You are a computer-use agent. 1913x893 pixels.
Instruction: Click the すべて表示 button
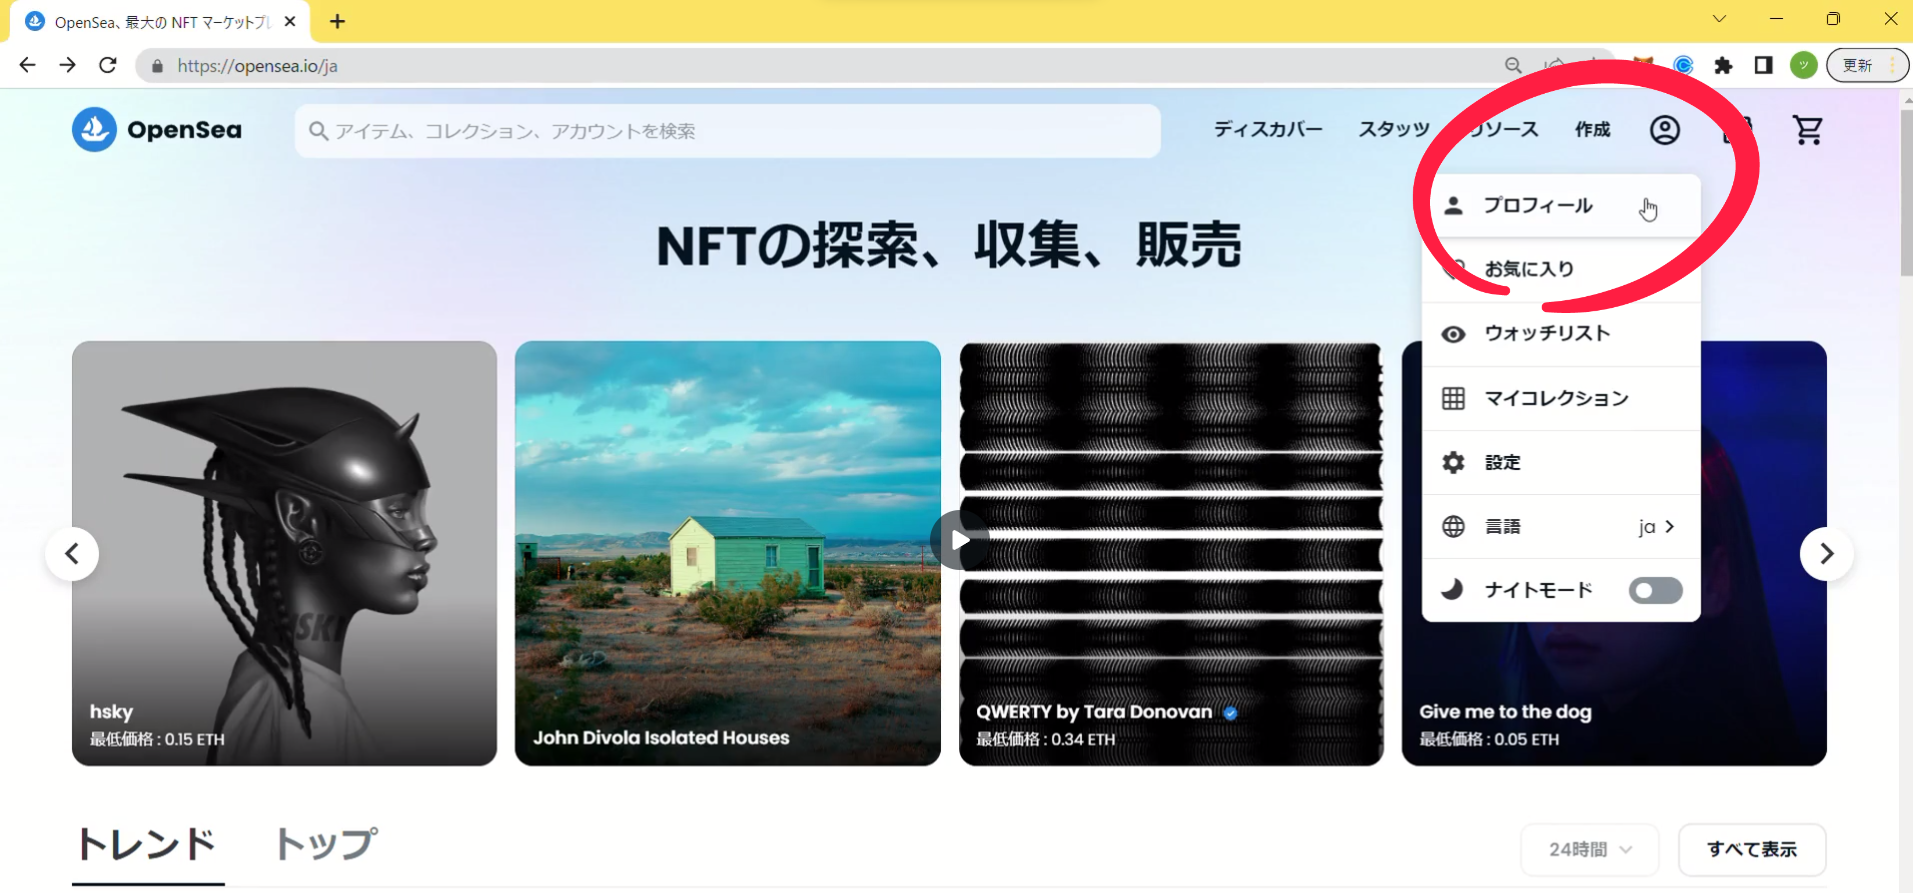1751,849
